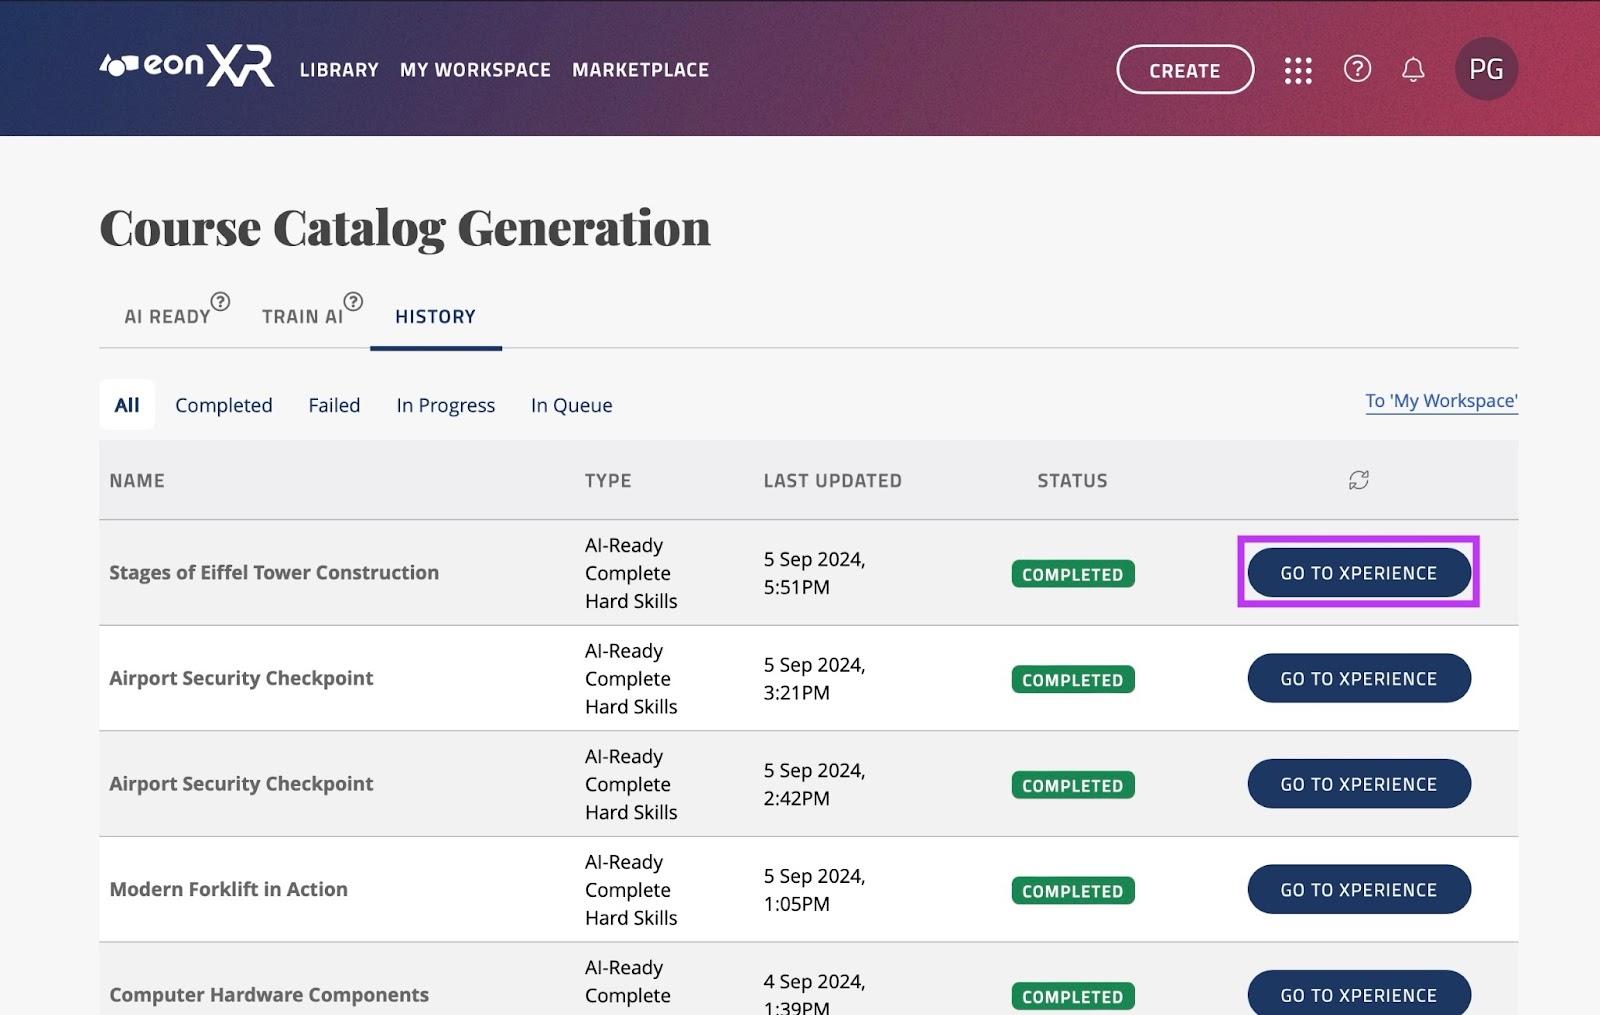
Task: Click 'Modern Forklift in Action' name
Action: click(x=228, y=889)
